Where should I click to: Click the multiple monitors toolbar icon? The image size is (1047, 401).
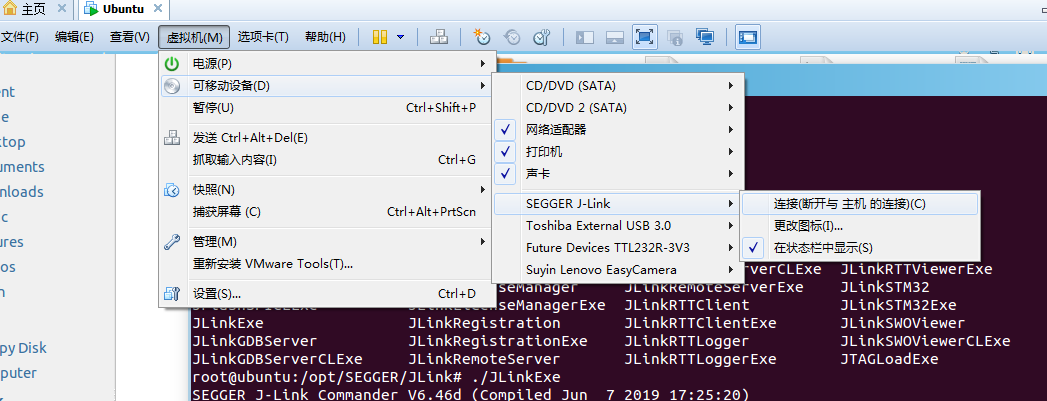(x=704, y=37)
